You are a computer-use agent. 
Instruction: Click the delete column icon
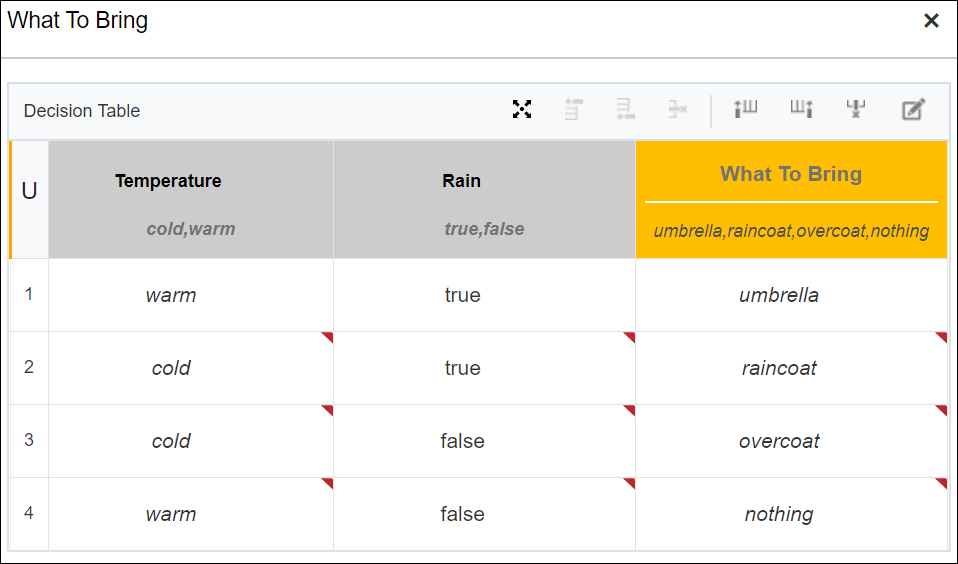point(855,109)
